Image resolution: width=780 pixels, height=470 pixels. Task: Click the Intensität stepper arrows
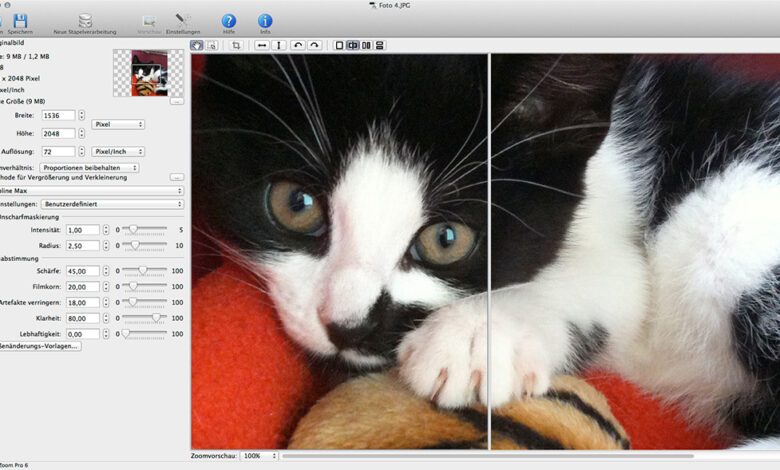(x=106, y=230)
